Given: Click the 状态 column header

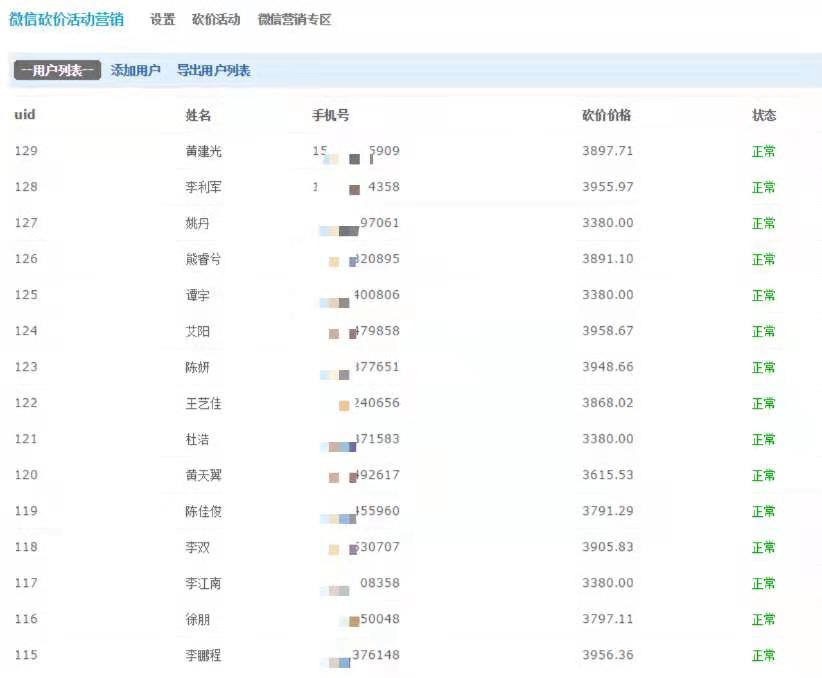Looking at the screenshot, I should pyautogui.click(x=764, y=115).
